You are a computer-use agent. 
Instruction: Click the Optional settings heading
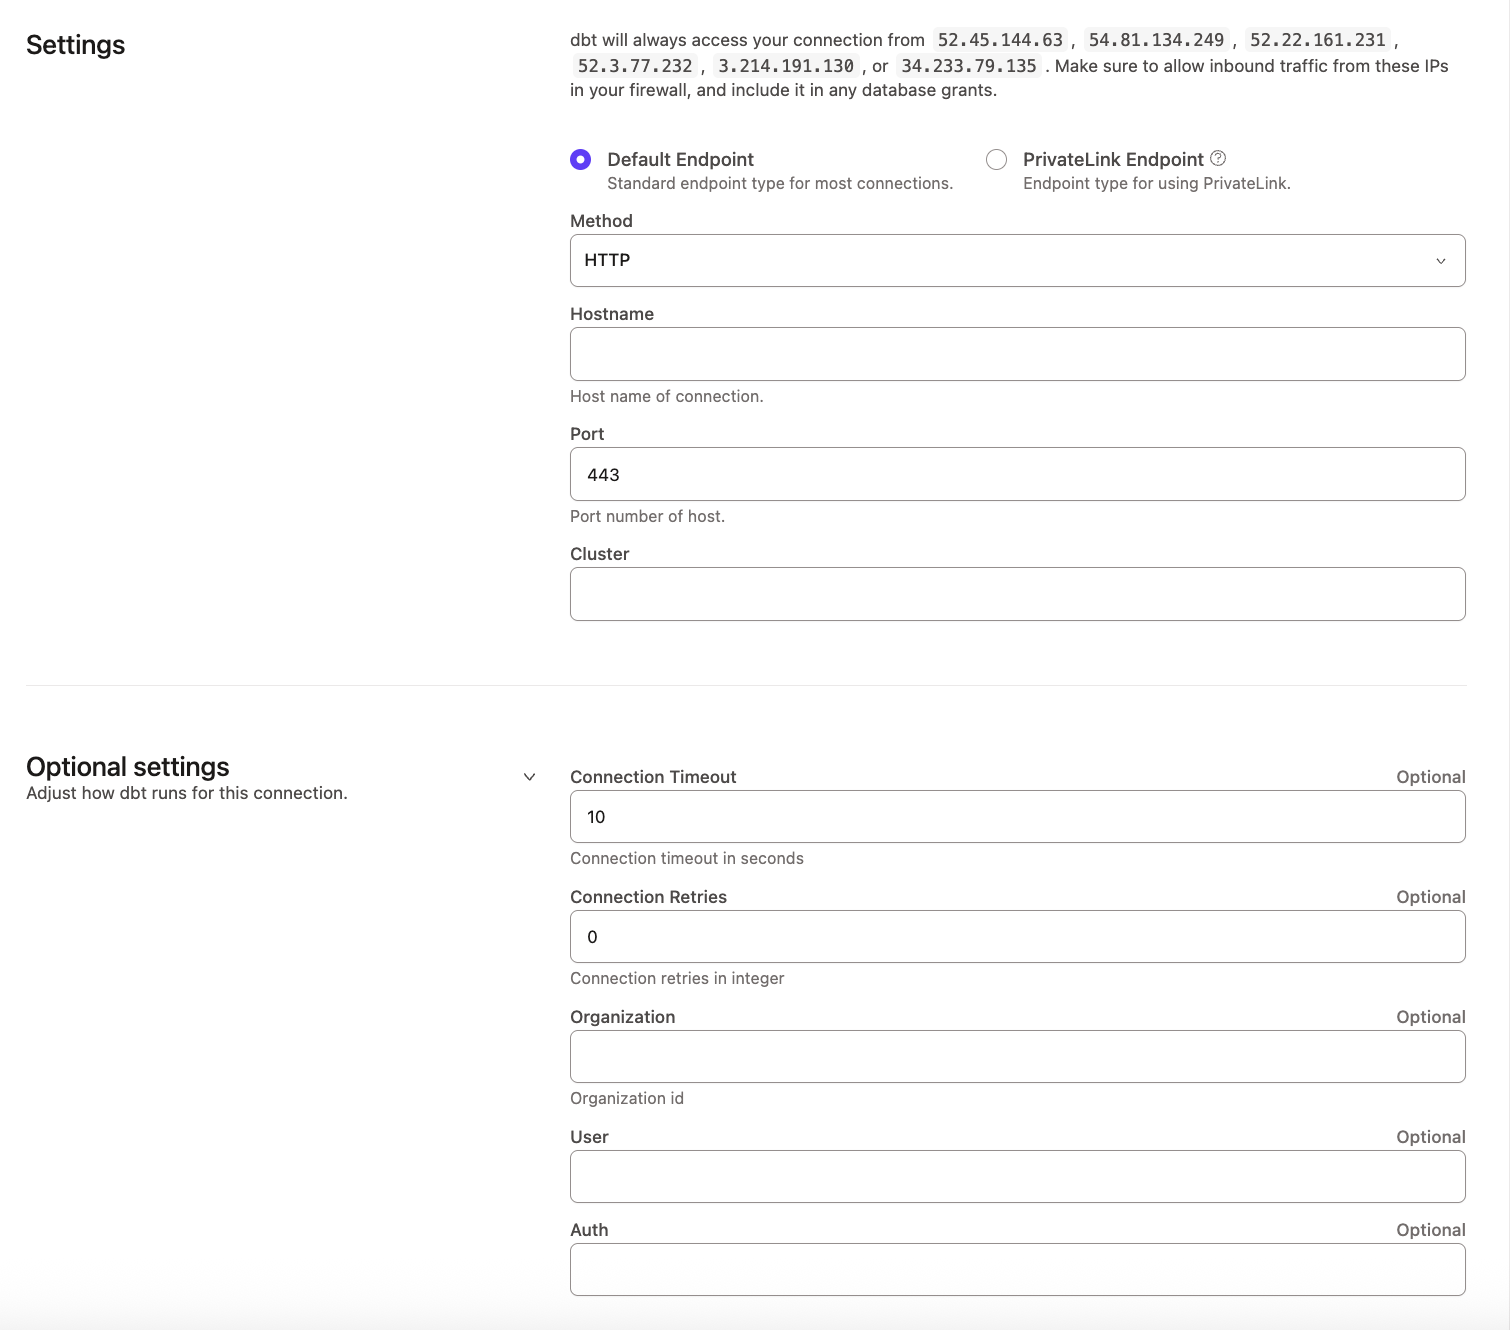pos(128,766)
